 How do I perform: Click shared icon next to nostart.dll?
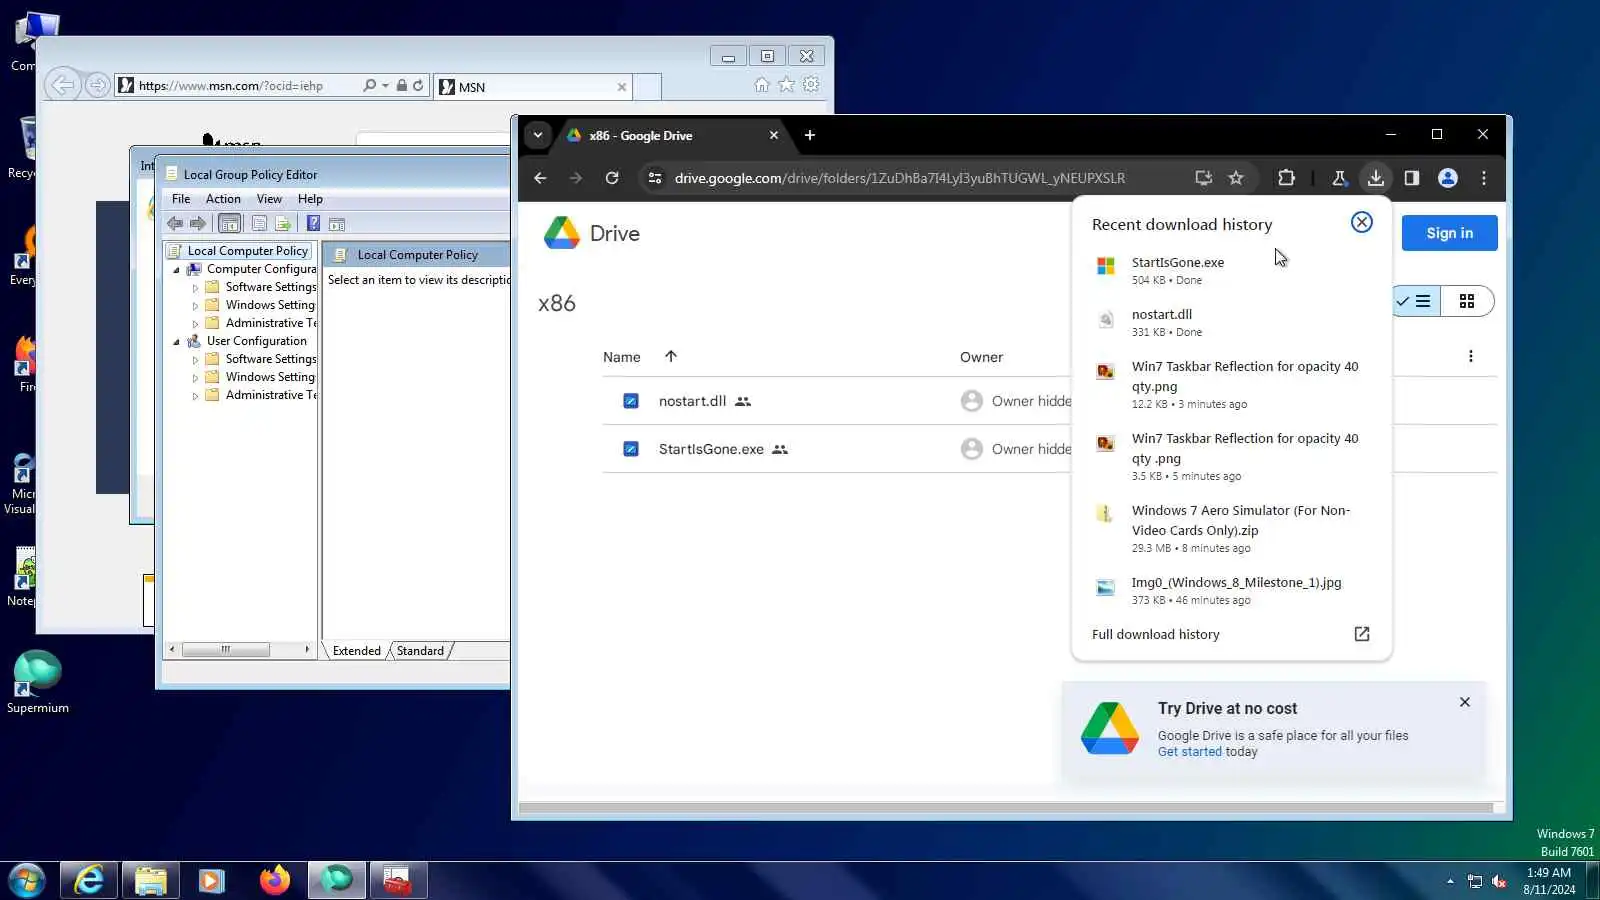pos(743,401)
